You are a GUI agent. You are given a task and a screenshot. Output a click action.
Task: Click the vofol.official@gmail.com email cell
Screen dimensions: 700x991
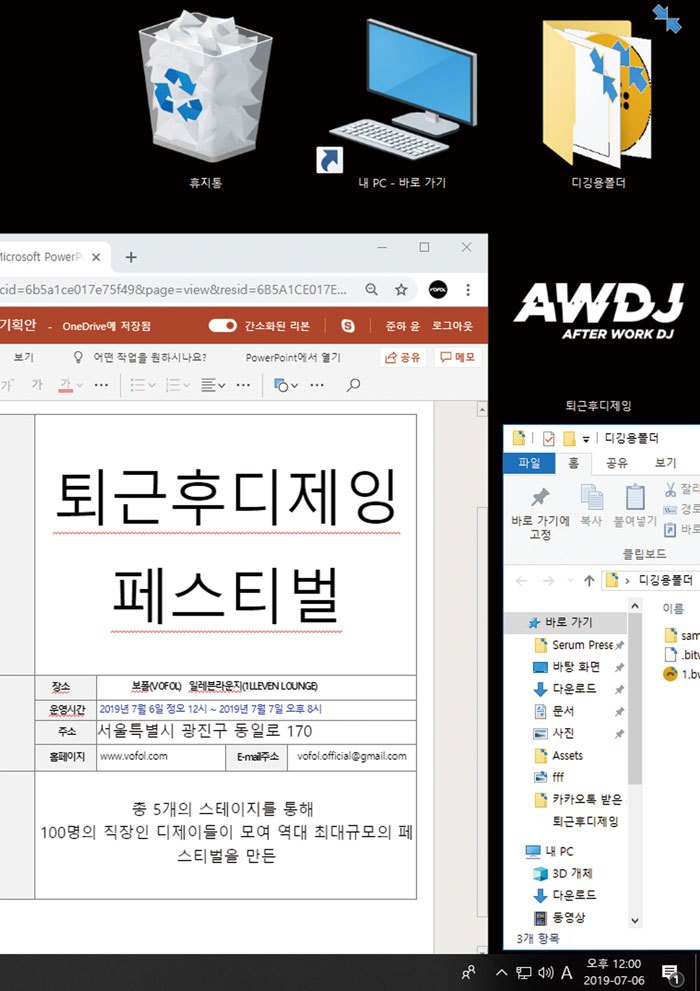352,757
